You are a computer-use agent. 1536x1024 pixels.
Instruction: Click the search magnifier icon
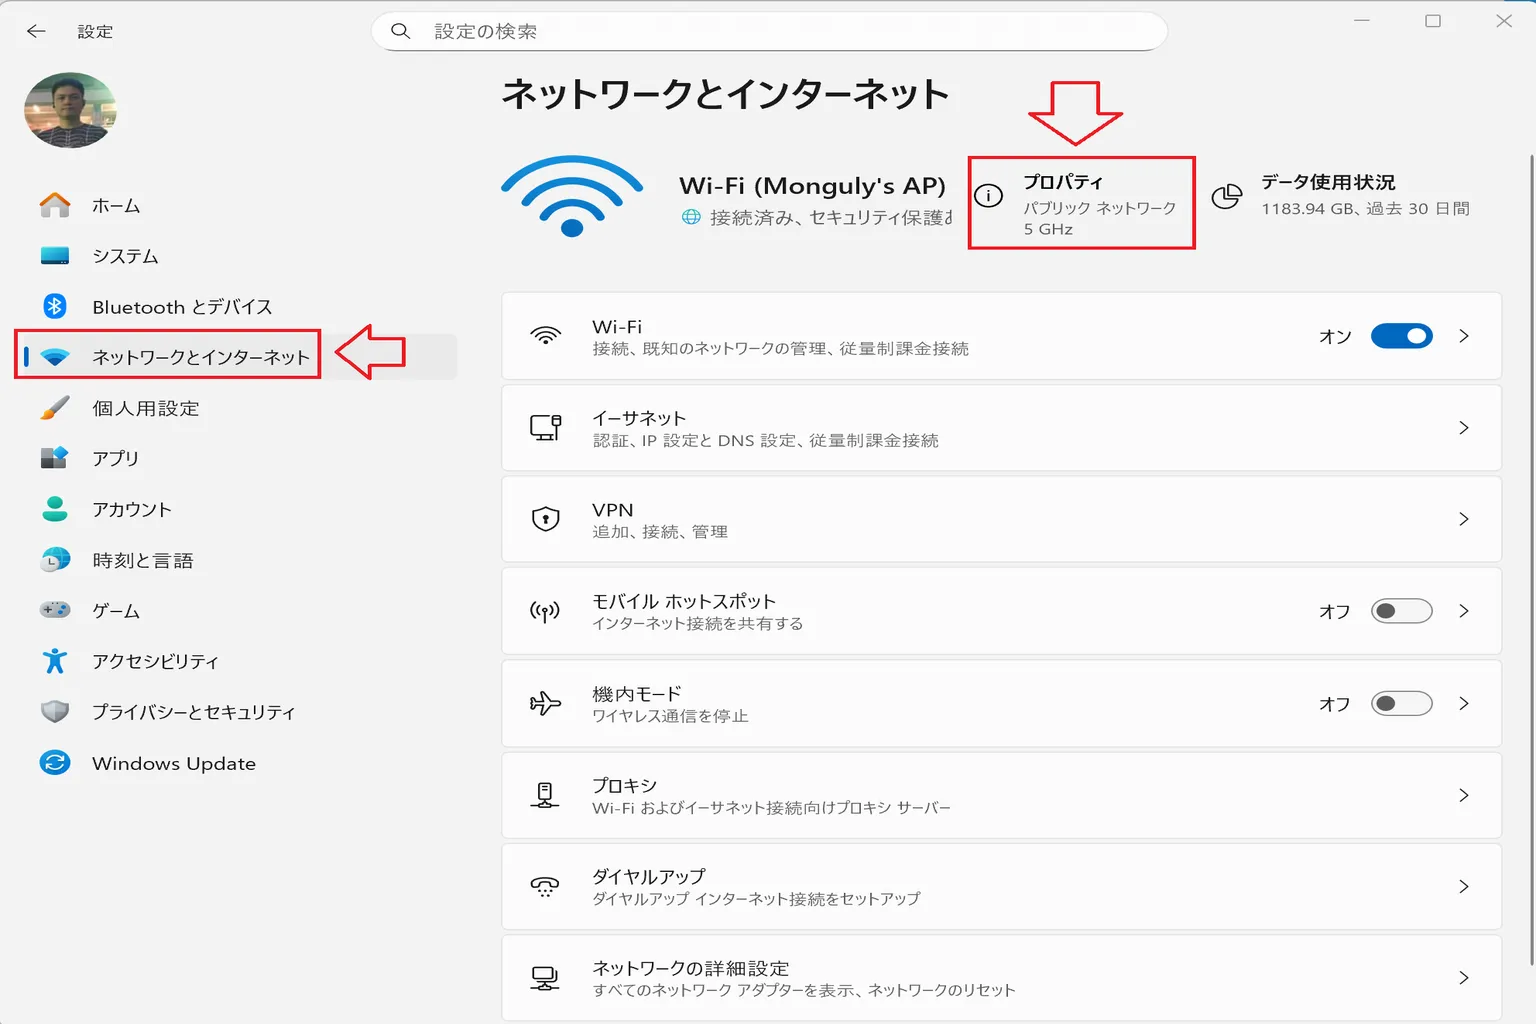click(400, 31)
